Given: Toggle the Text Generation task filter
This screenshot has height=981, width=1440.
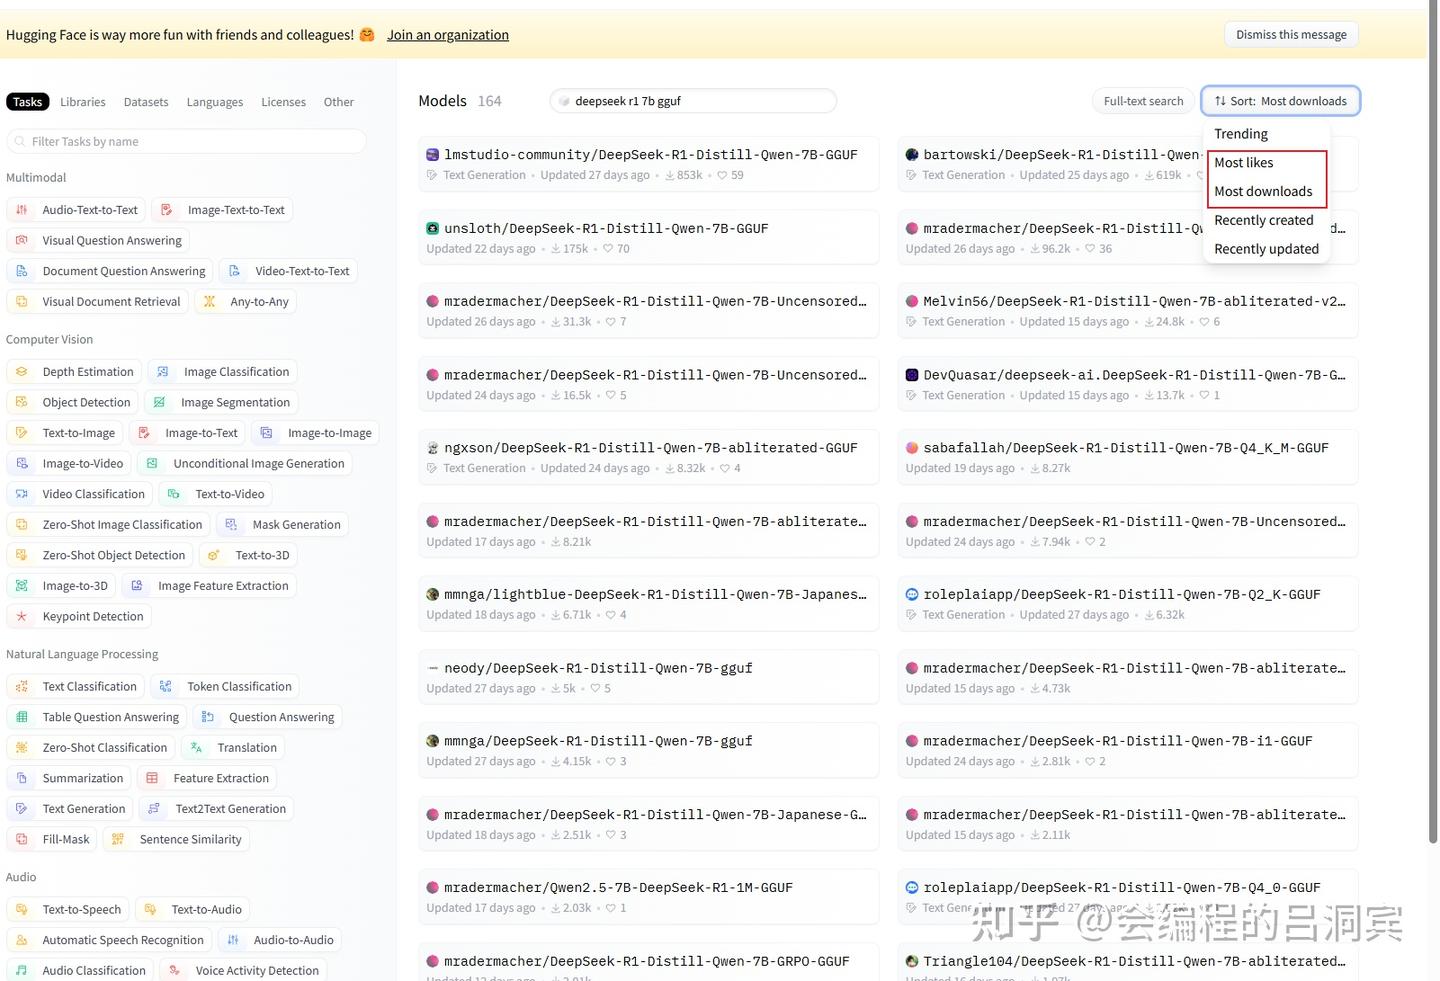Looking at the screenshot, I should point(70,809).
